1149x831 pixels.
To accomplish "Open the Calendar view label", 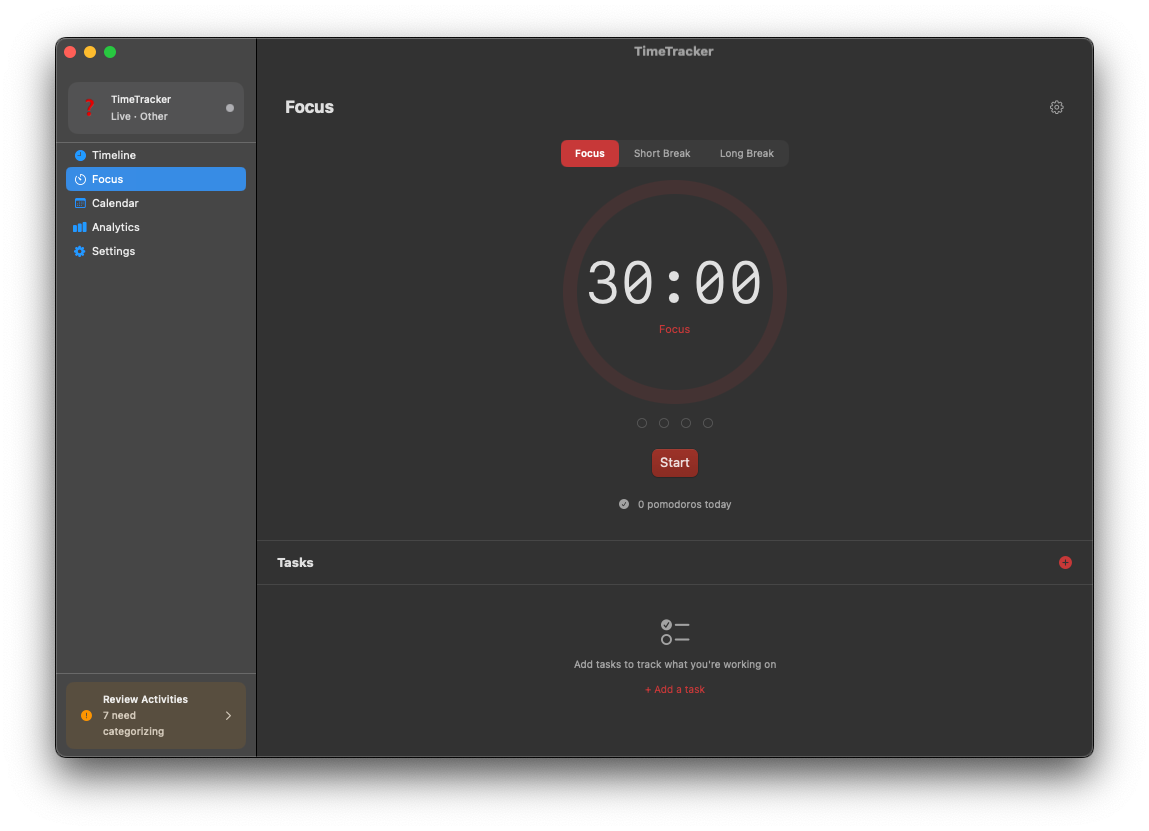I will click(115, 203).
